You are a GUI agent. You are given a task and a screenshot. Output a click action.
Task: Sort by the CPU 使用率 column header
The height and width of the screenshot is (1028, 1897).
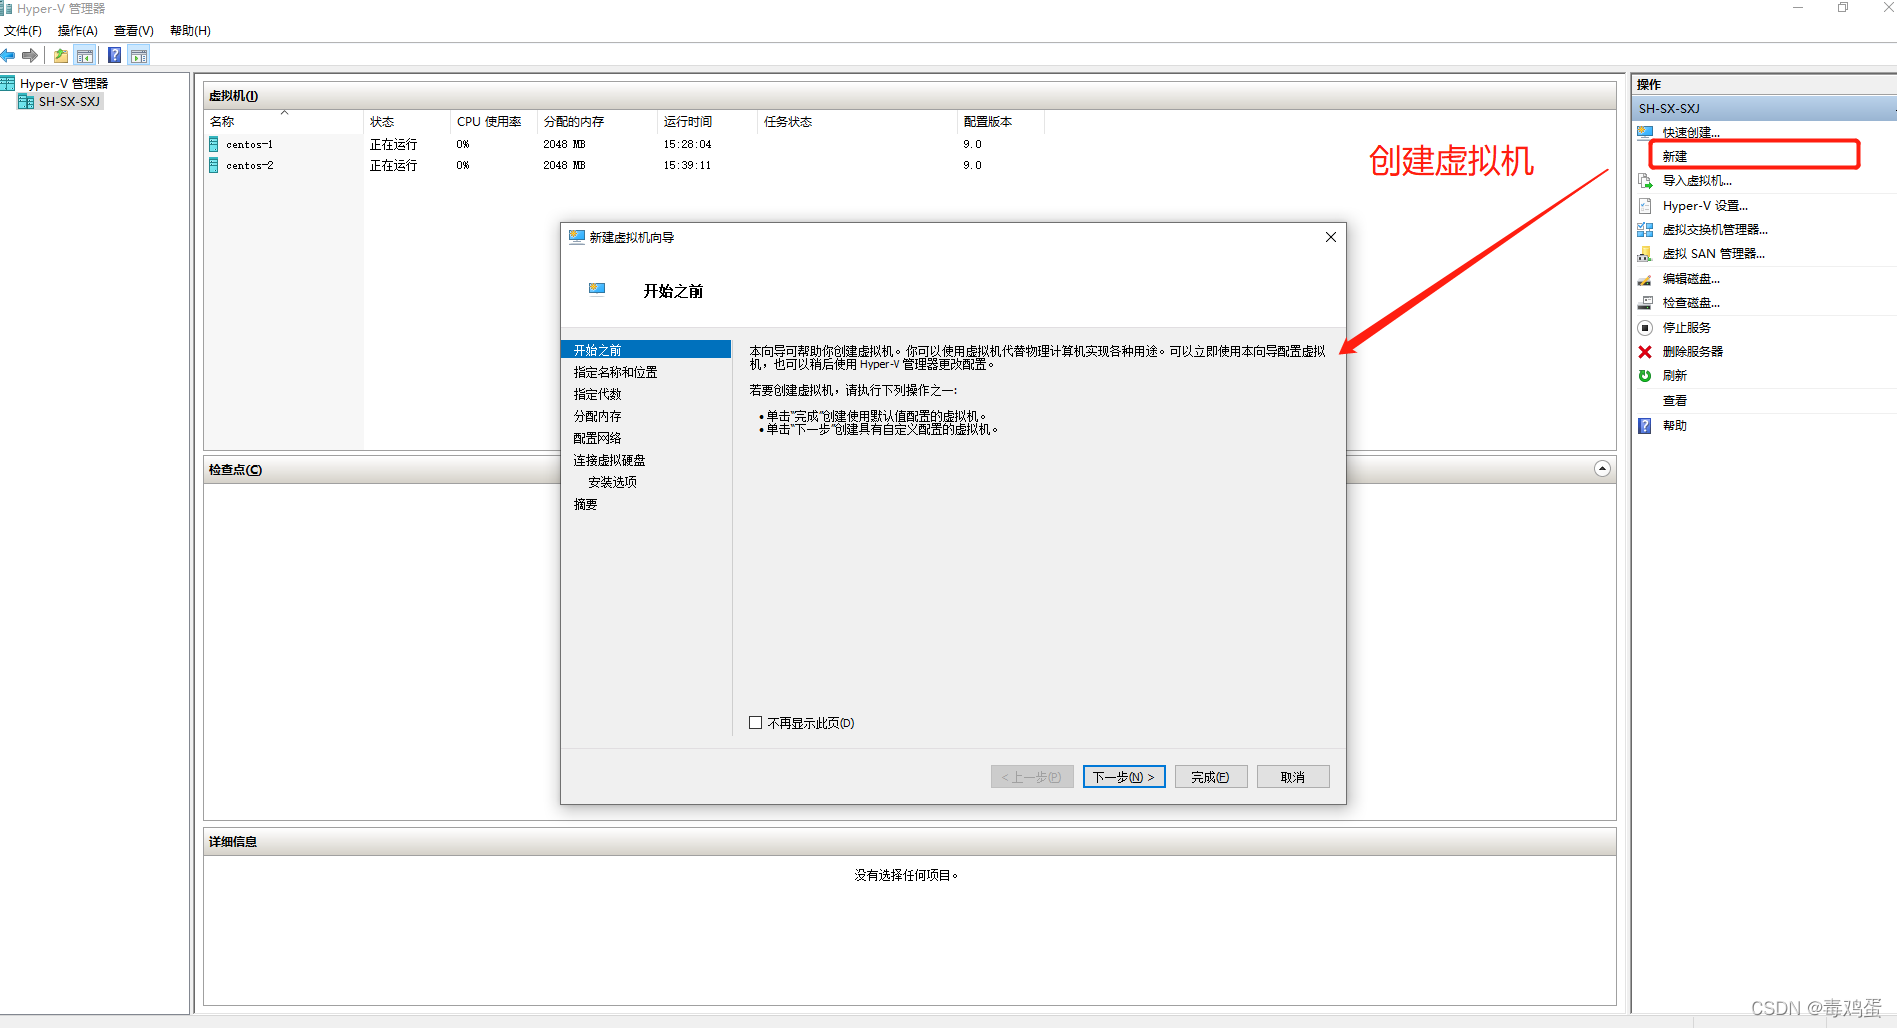point(494,122)
